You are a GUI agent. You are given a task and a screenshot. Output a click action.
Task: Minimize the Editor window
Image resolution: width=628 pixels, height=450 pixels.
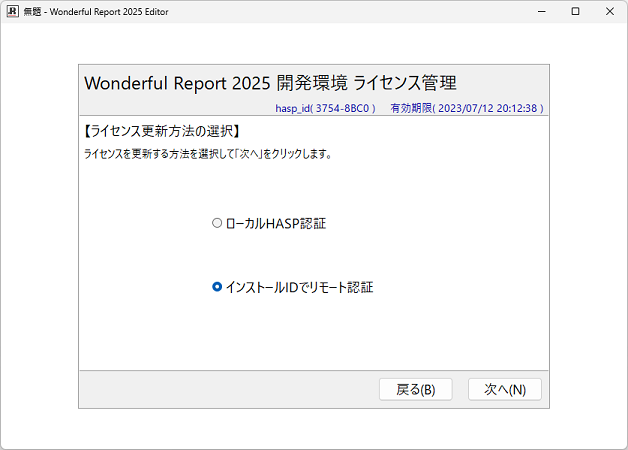coord(541,11)
